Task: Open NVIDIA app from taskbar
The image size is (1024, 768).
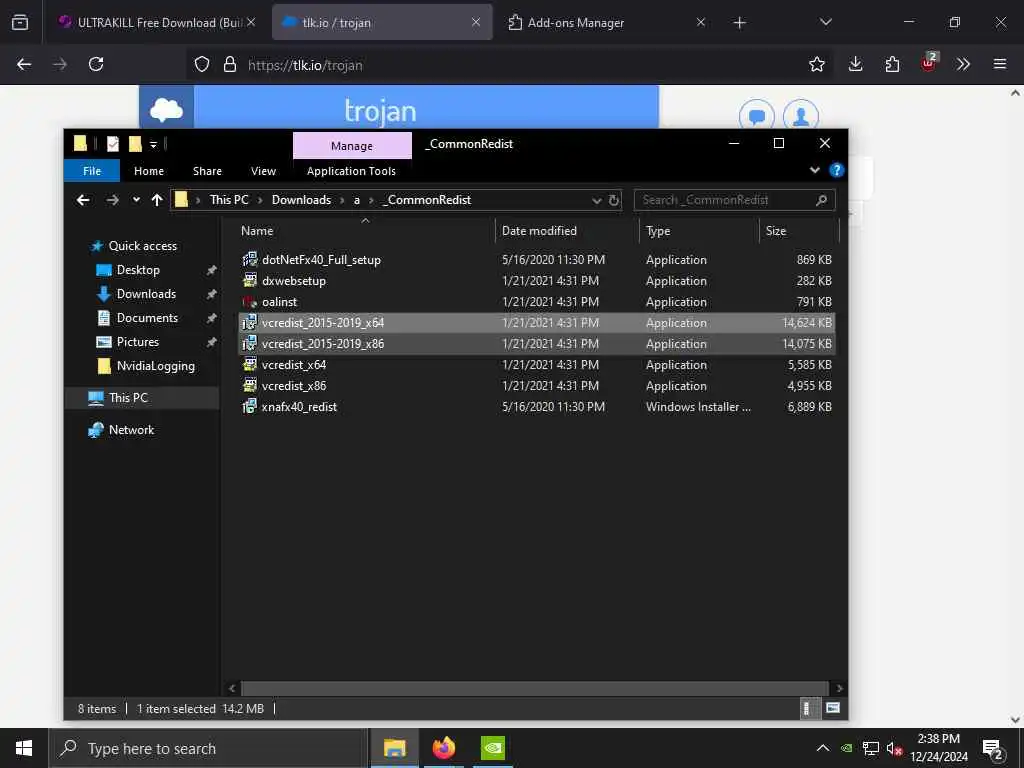Action: [x=492, y=748]
